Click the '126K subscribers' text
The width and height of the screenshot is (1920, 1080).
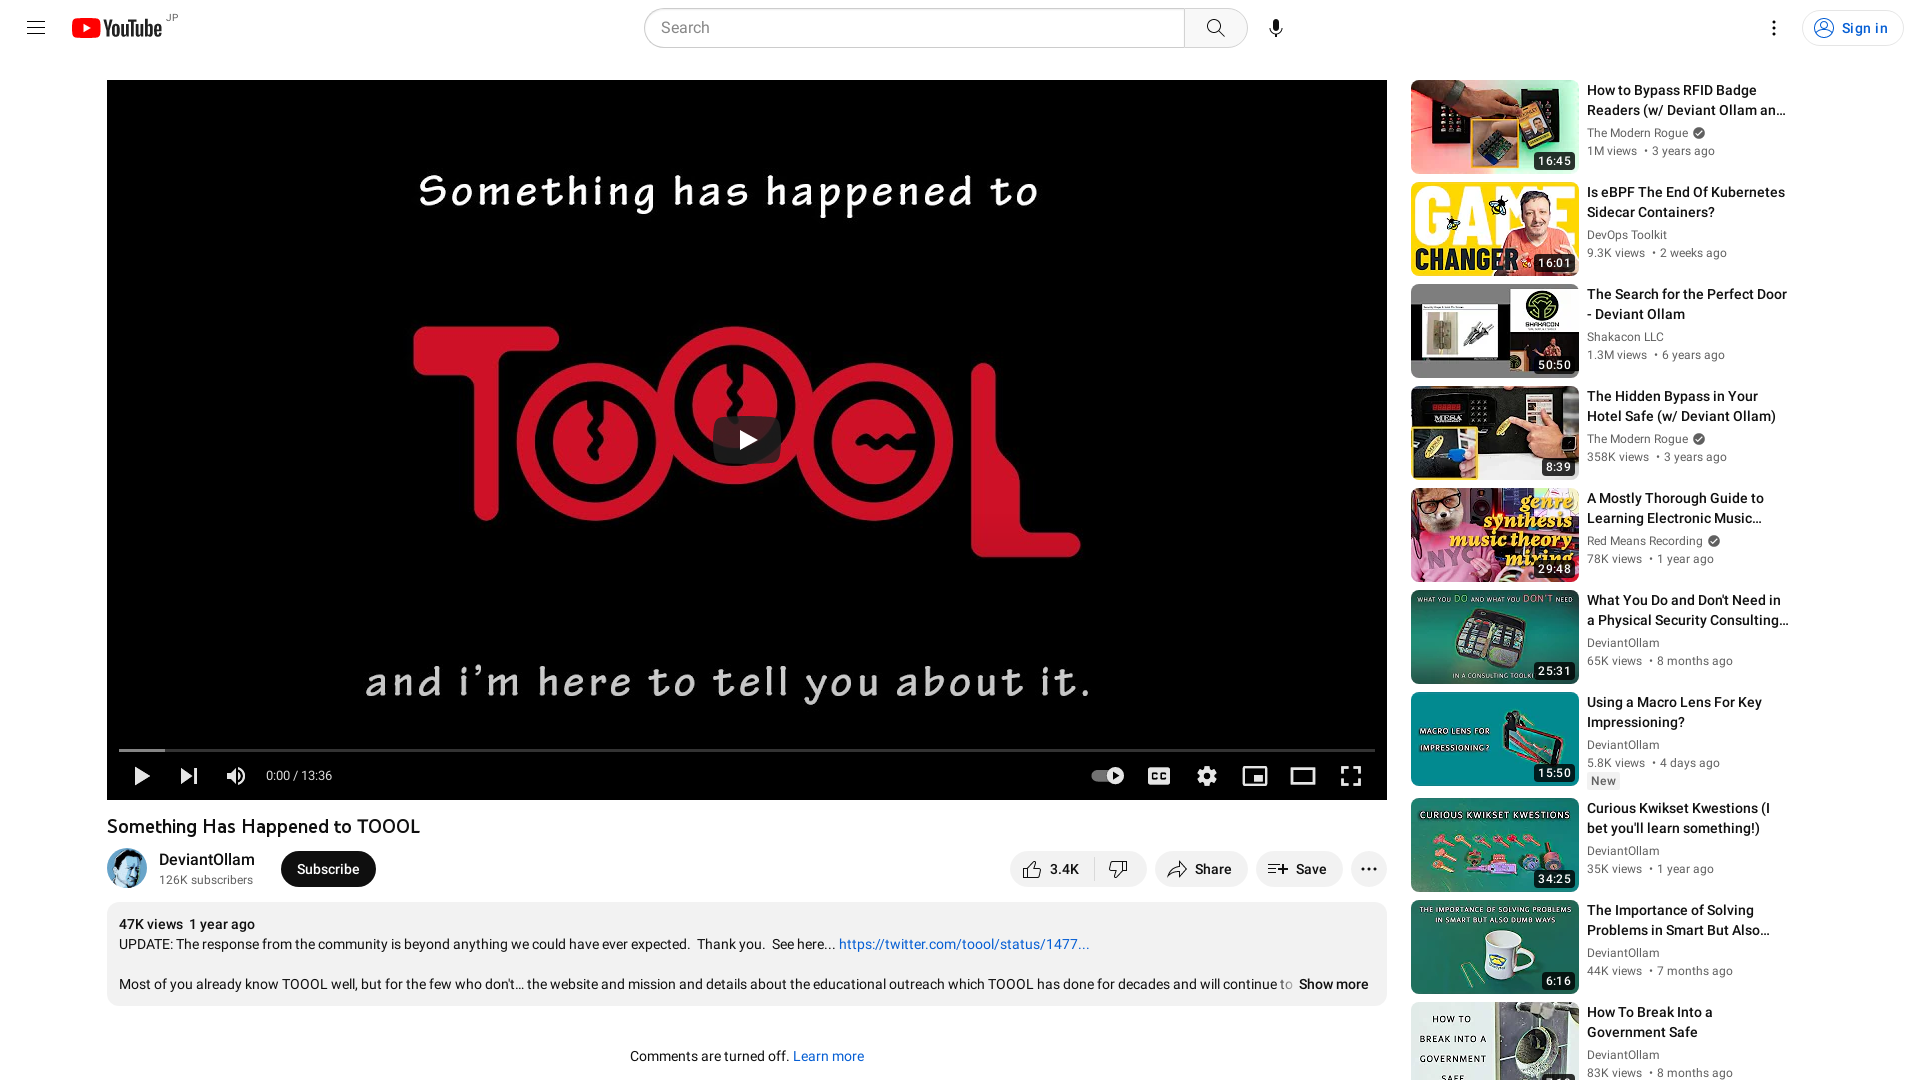point(206,880)
